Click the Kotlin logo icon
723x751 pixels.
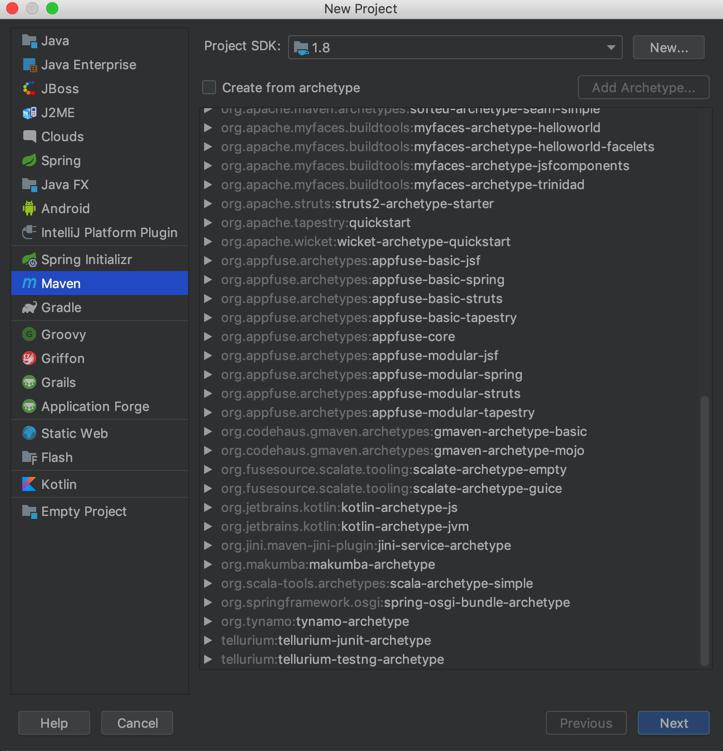pyautogui.click(x=29, y=485)
